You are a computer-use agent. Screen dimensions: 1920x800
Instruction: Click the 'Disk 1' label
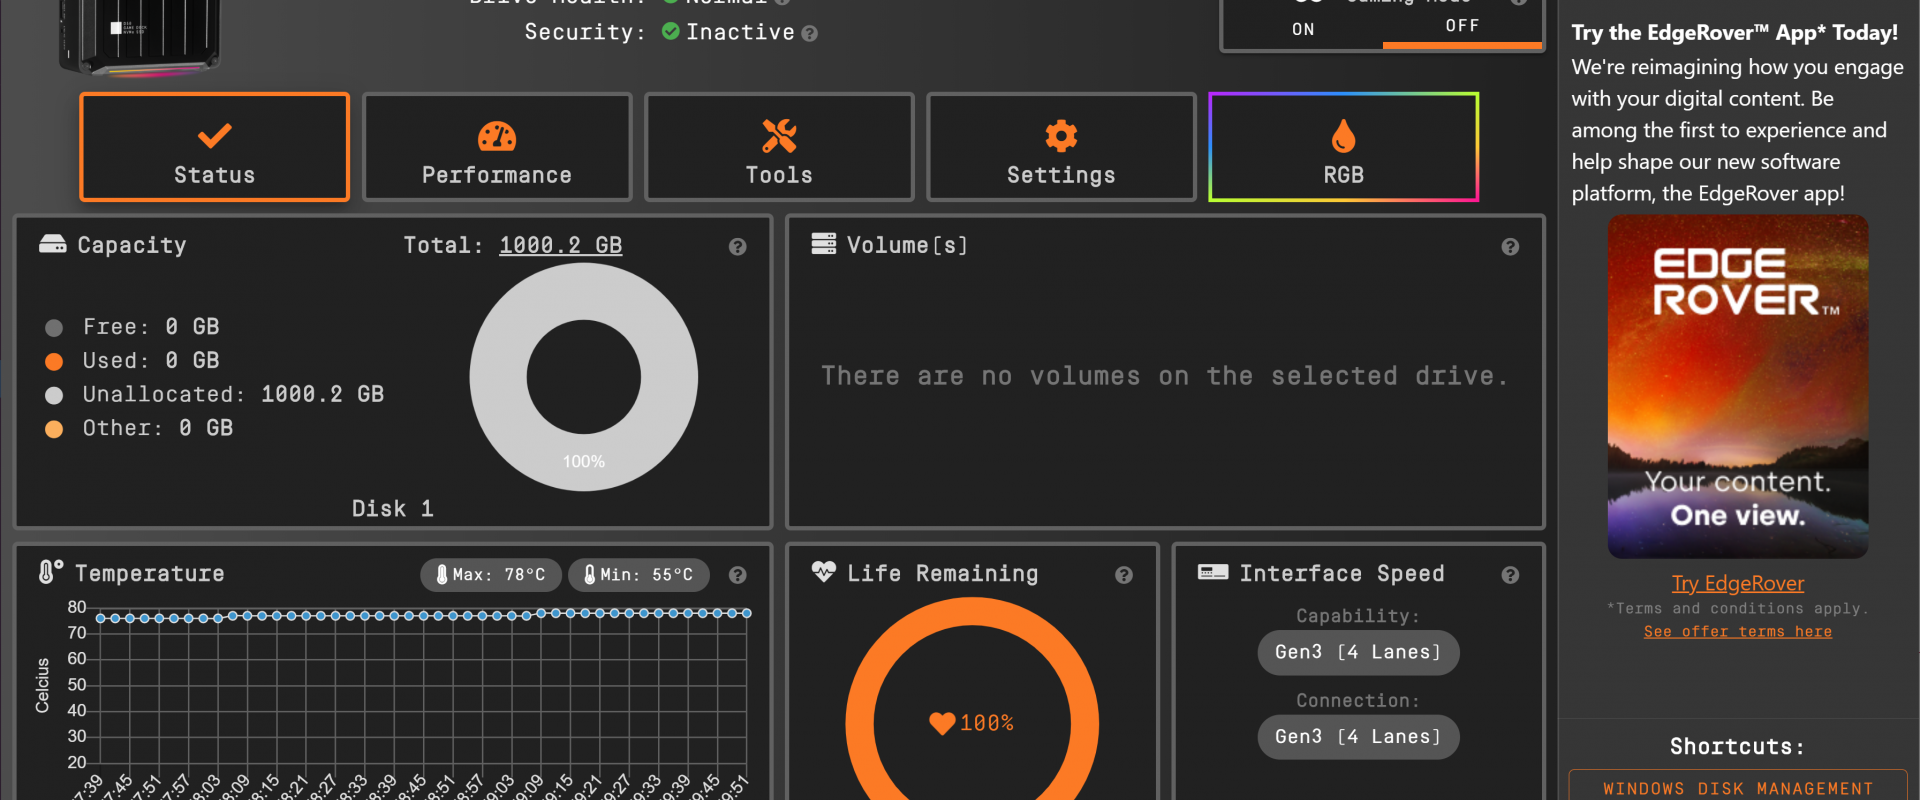pos(393,509)
